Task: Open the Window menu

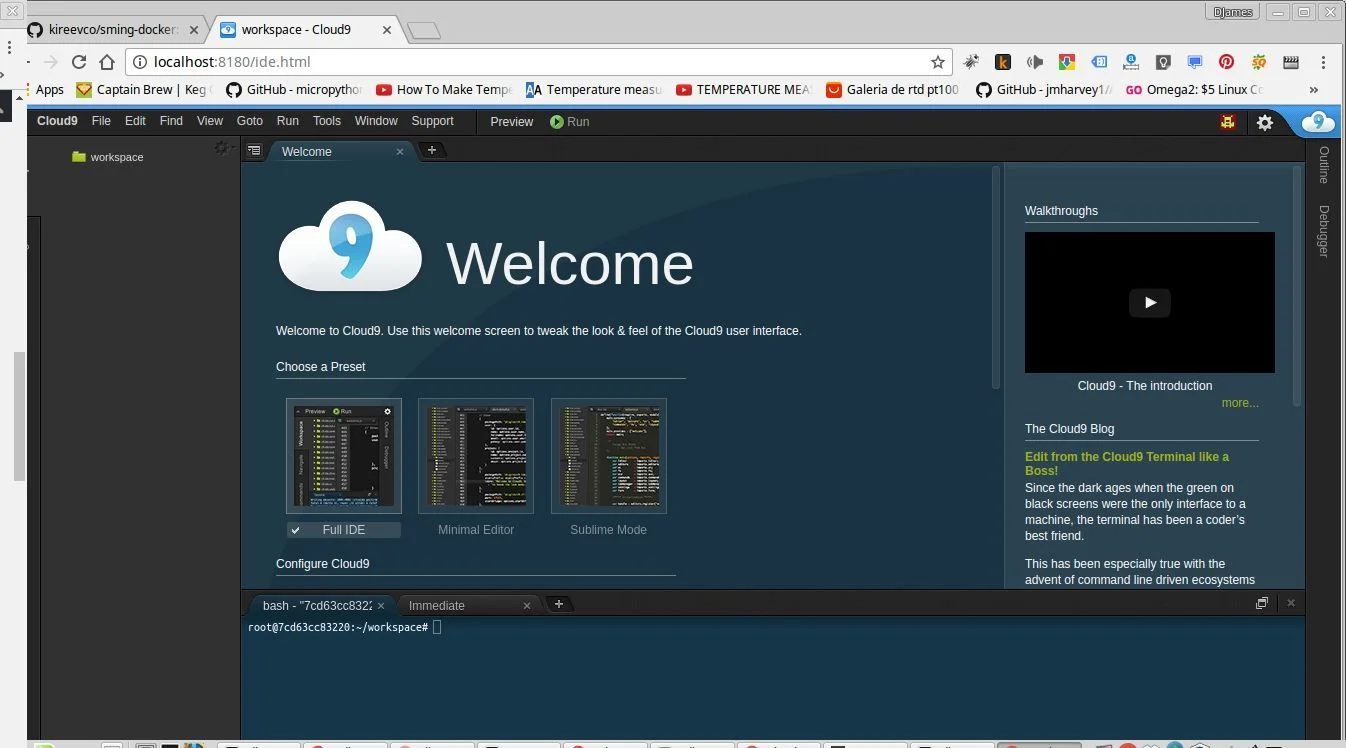Action: [376, 122]
